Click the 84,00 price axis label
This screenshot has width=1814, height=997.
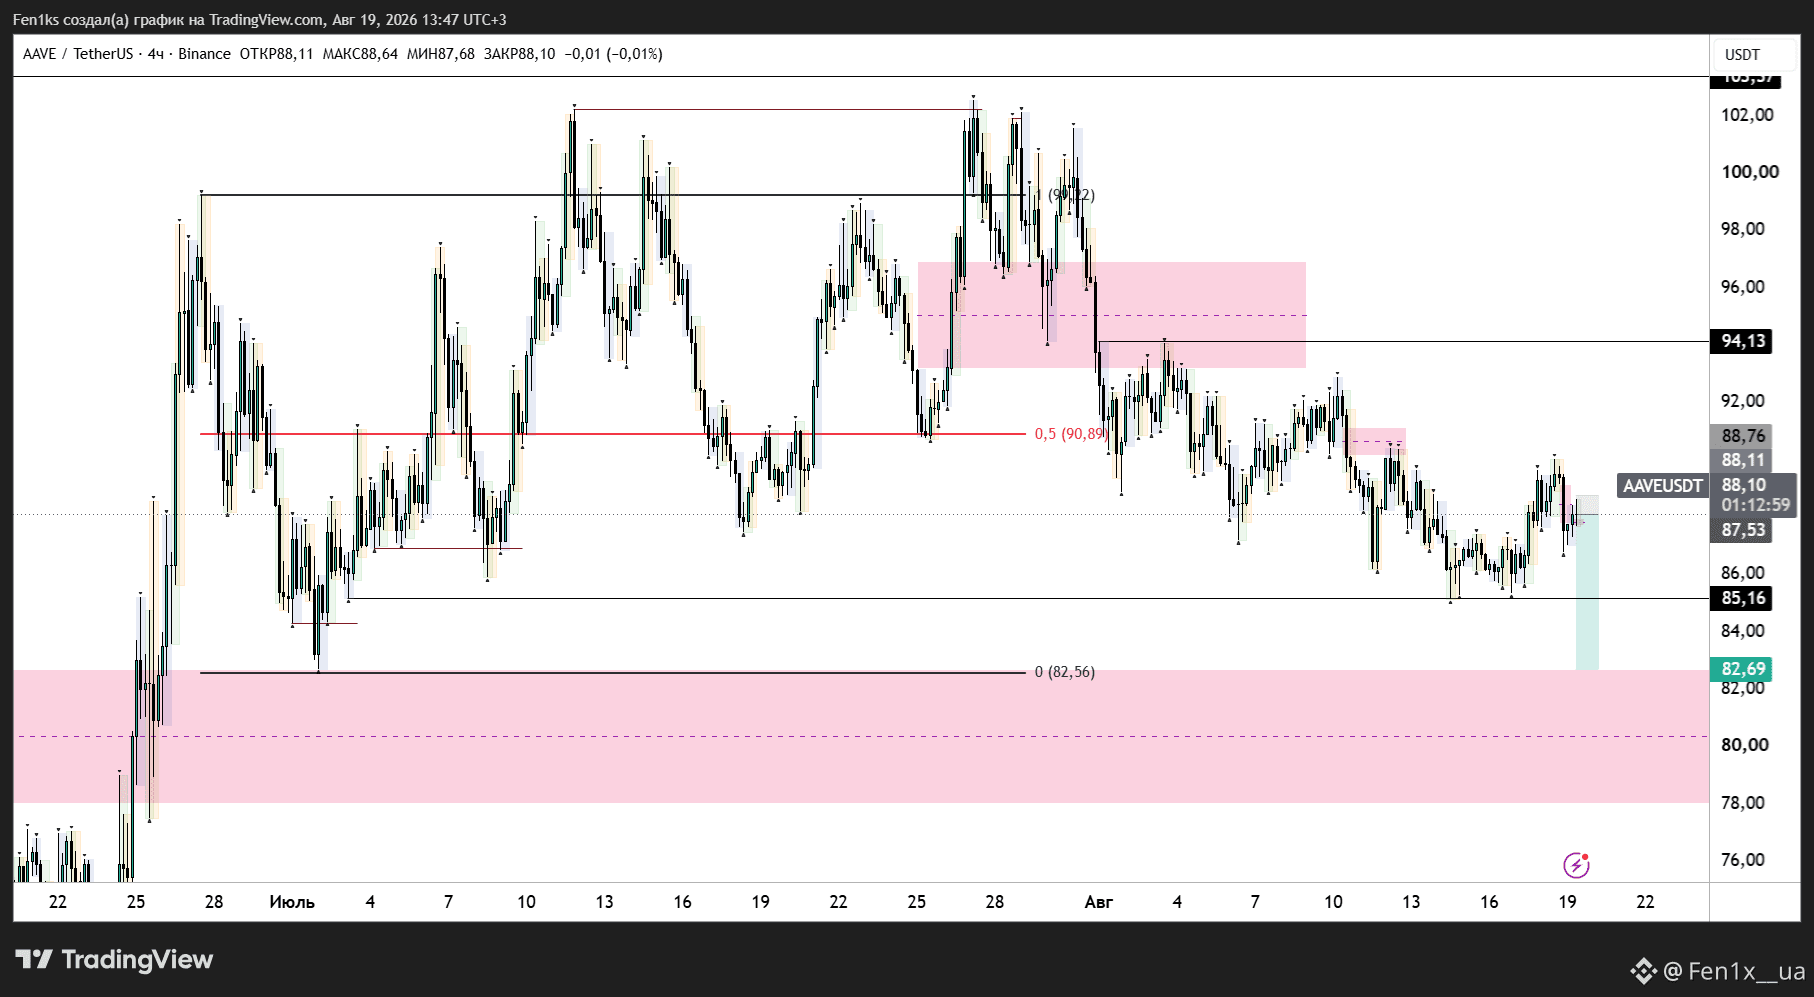(1742, 631)
